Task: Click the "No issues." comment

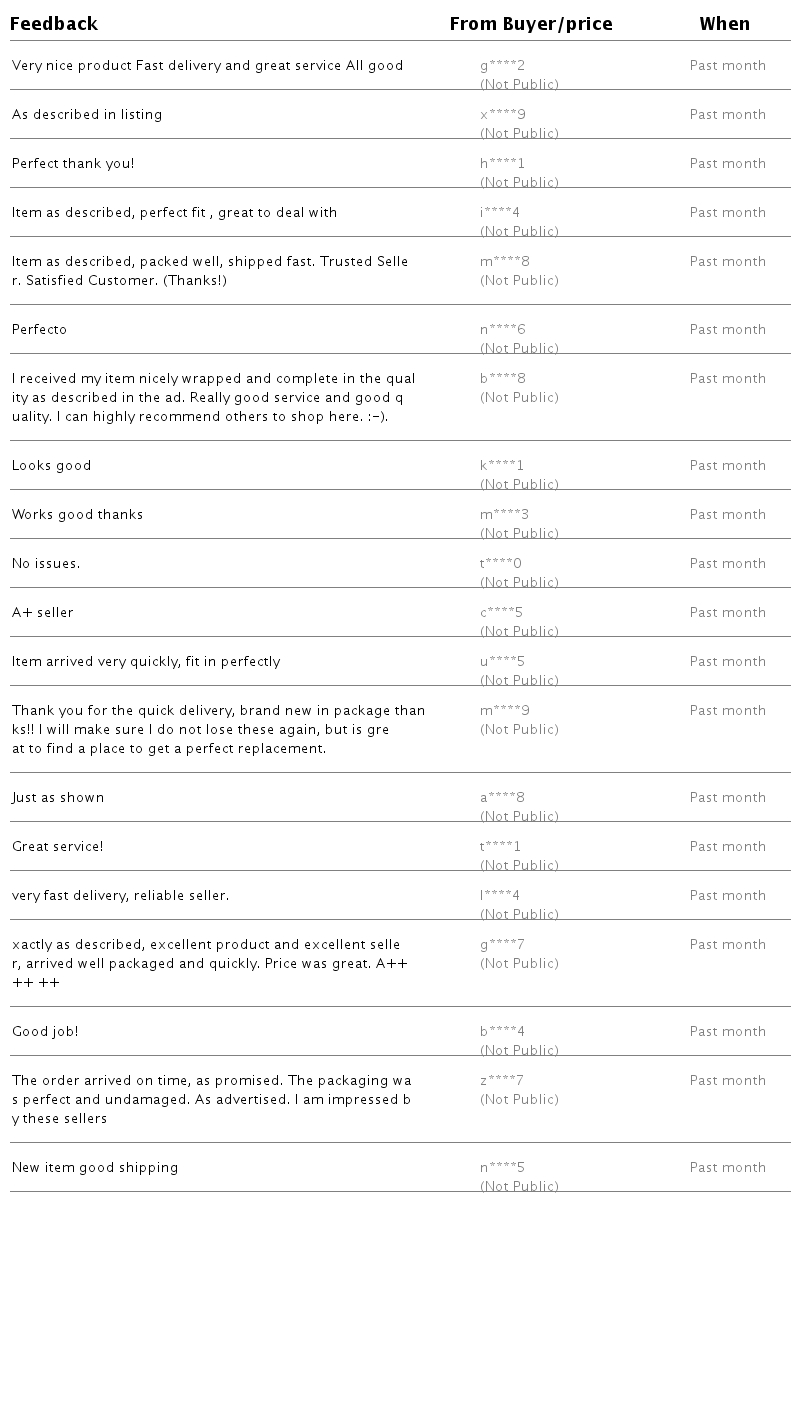Action: point(46,564)
